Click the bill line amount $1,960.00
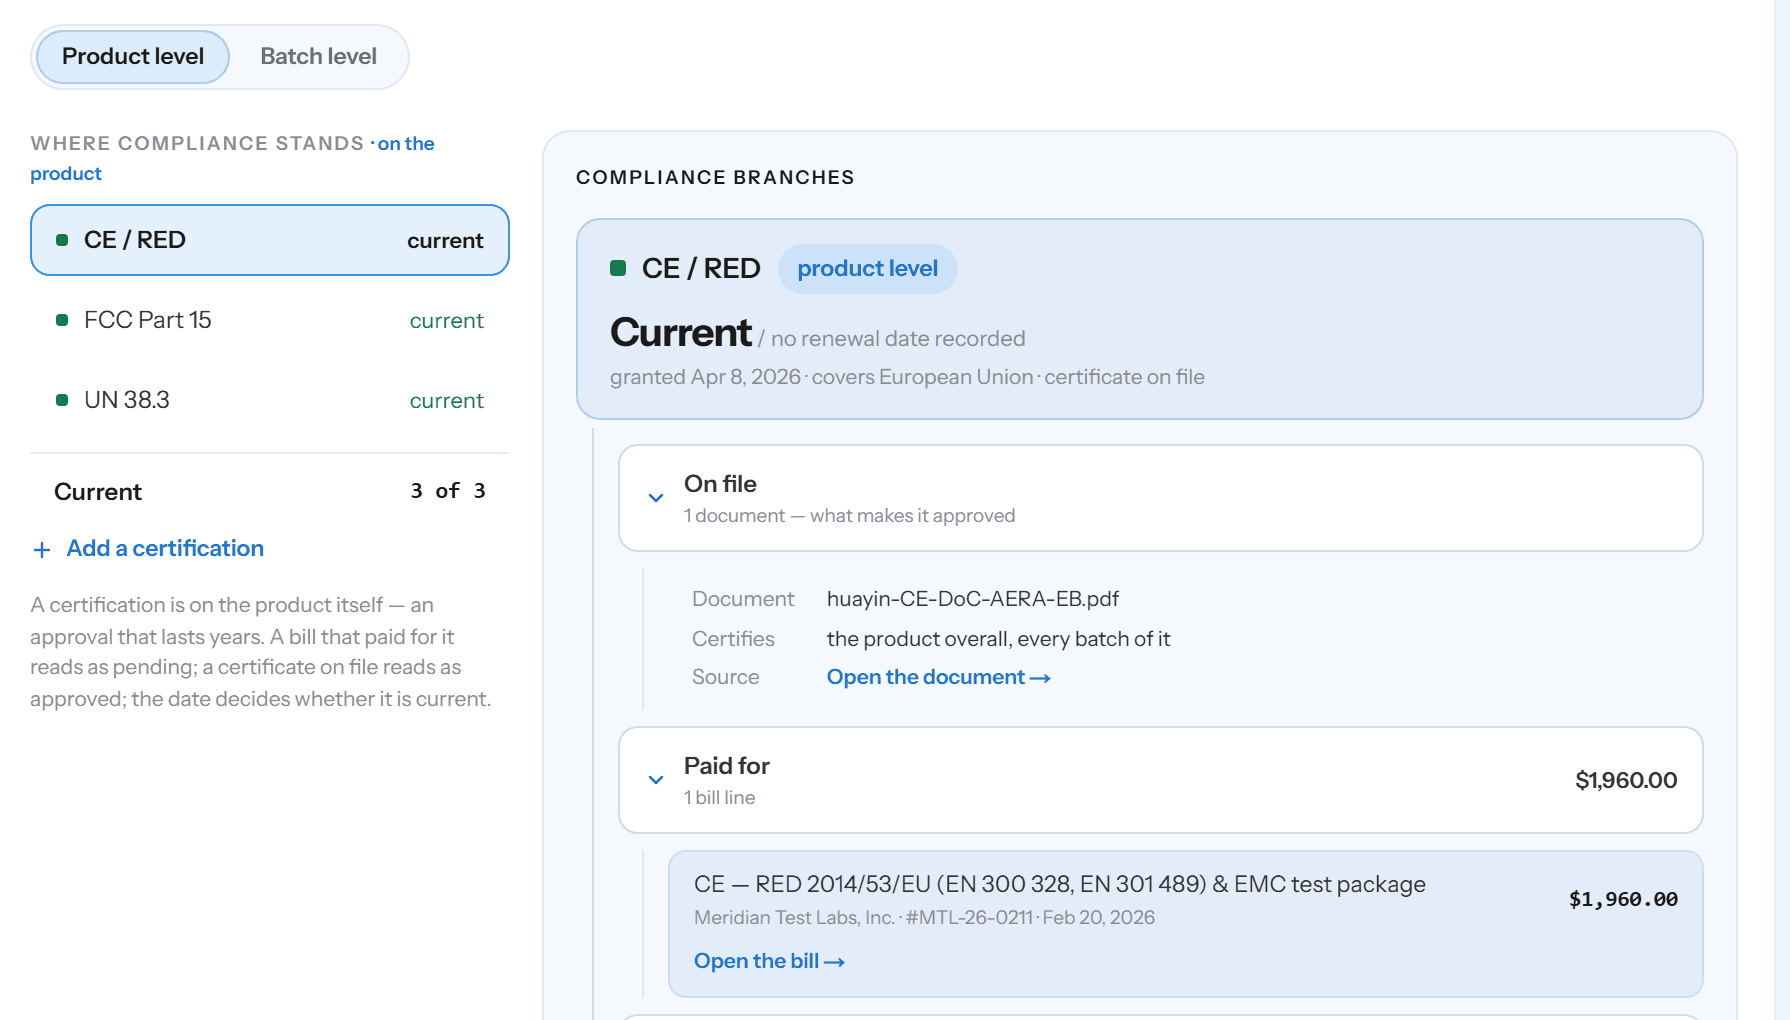The width and height of the screenshot is (1790, 1020). click(x=1624, y=899)
